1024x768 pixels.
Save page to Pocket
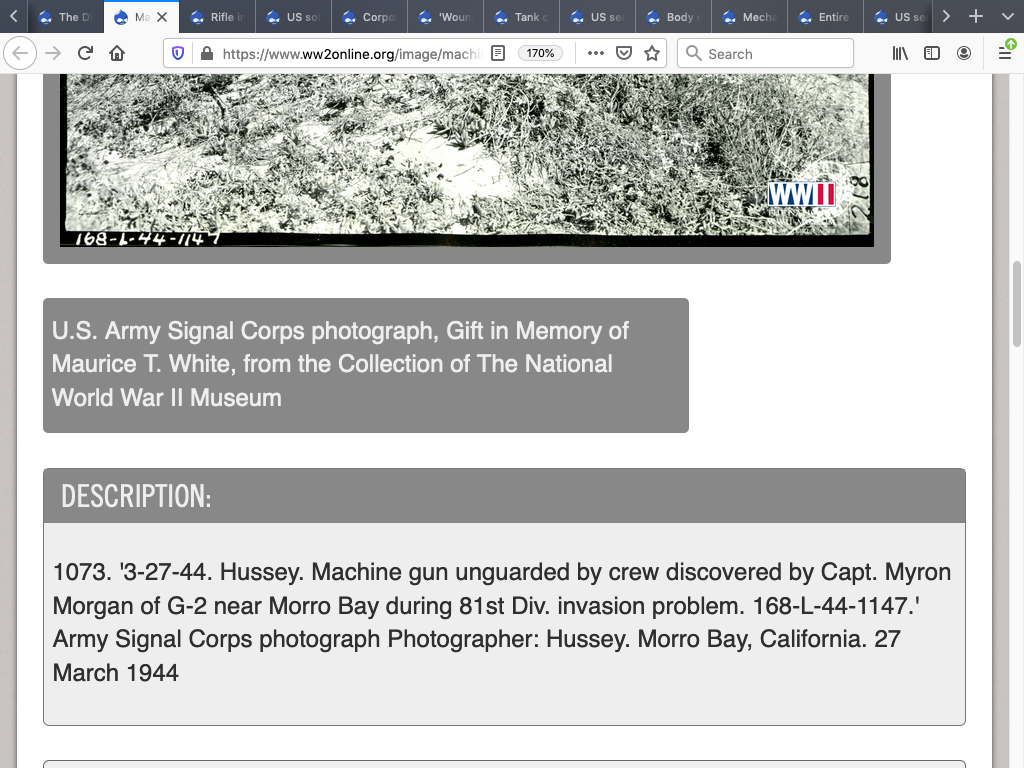tap(624, 53)
